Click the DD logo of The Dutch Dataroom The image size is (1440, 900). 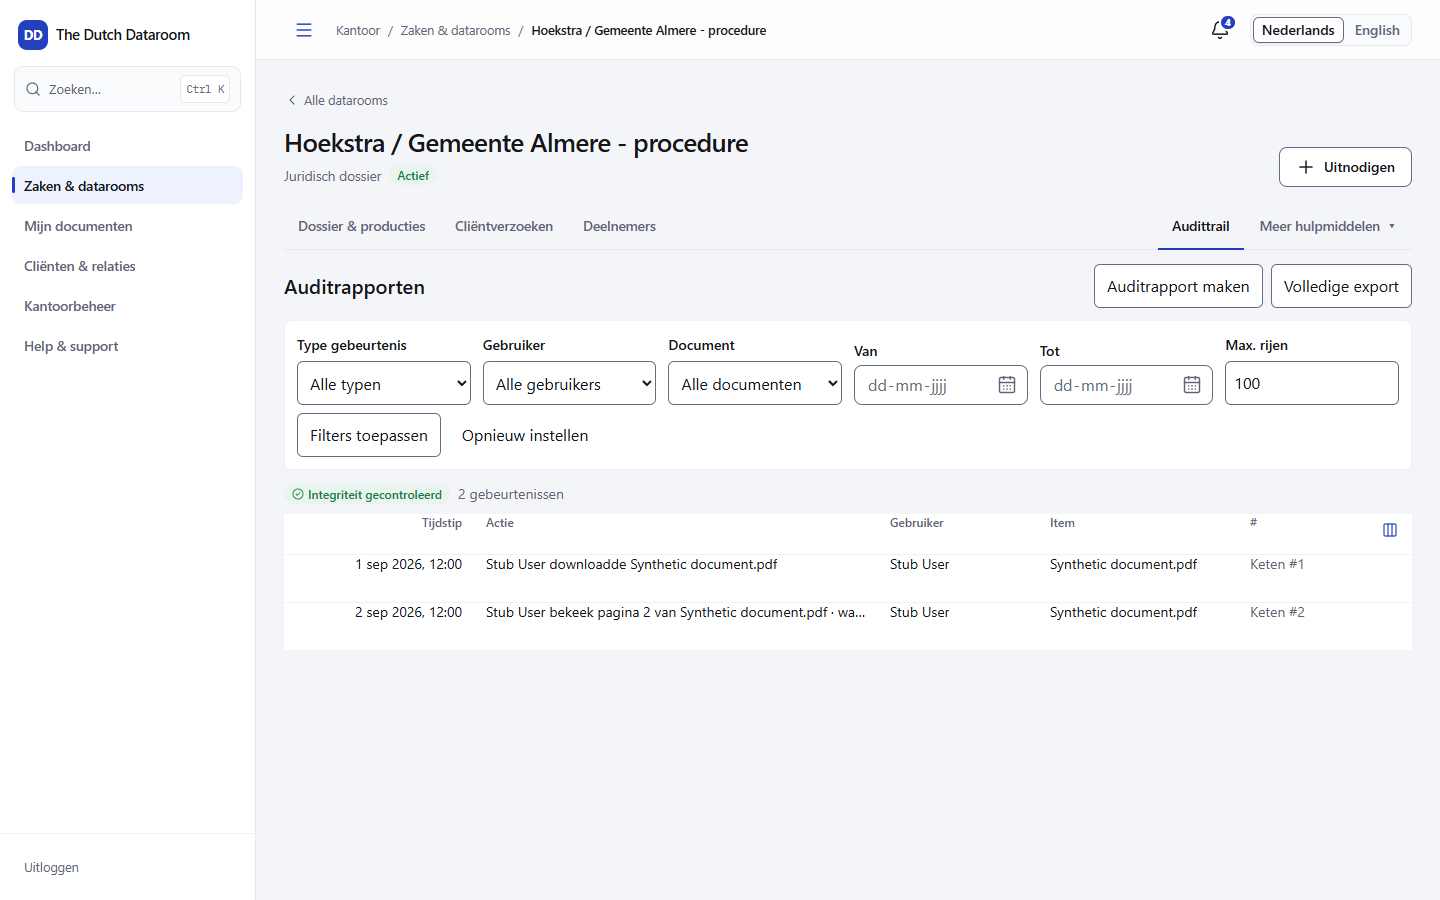pyautogui.click(x=33, y=35)
